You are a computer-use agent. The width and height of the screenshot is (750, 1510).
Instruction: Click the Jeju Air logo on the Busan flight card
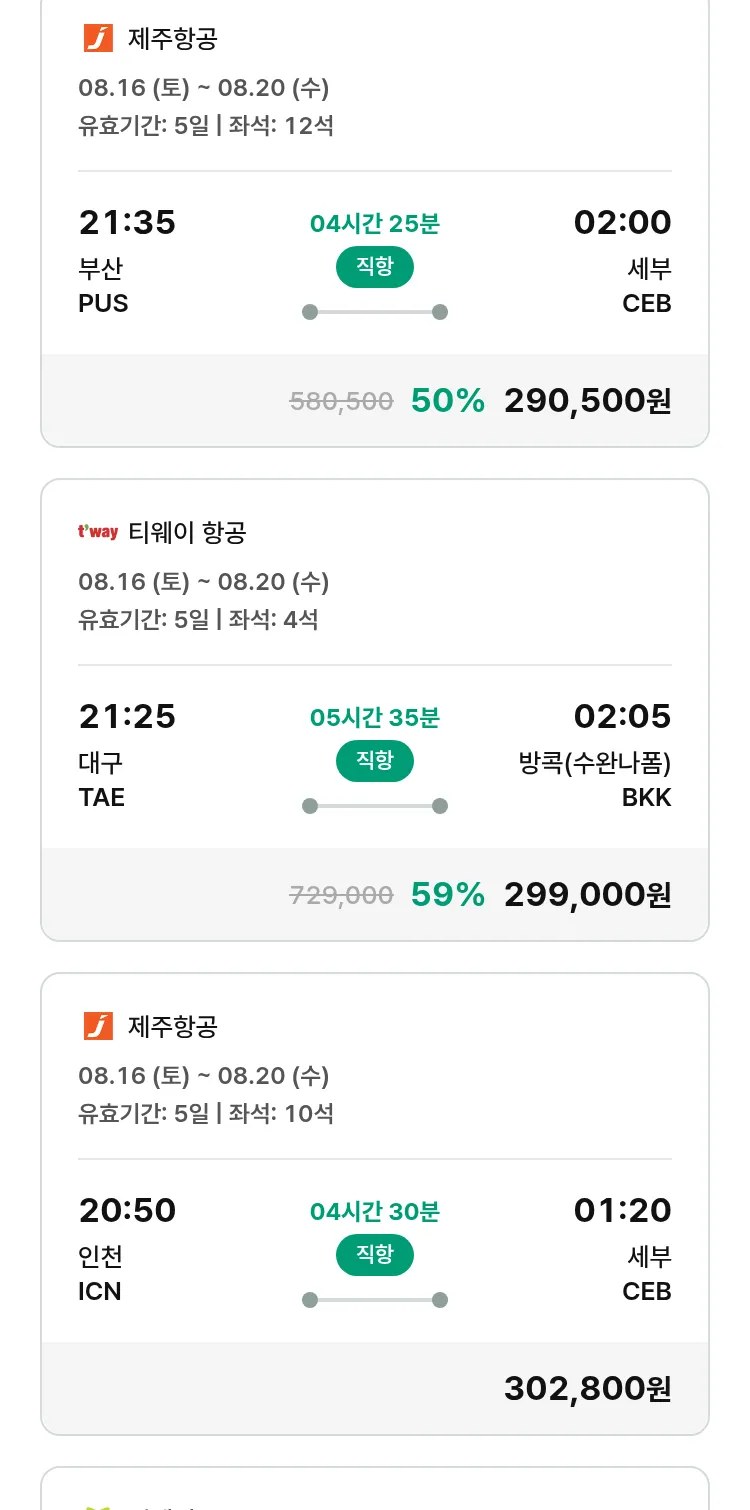coord(98,39)
